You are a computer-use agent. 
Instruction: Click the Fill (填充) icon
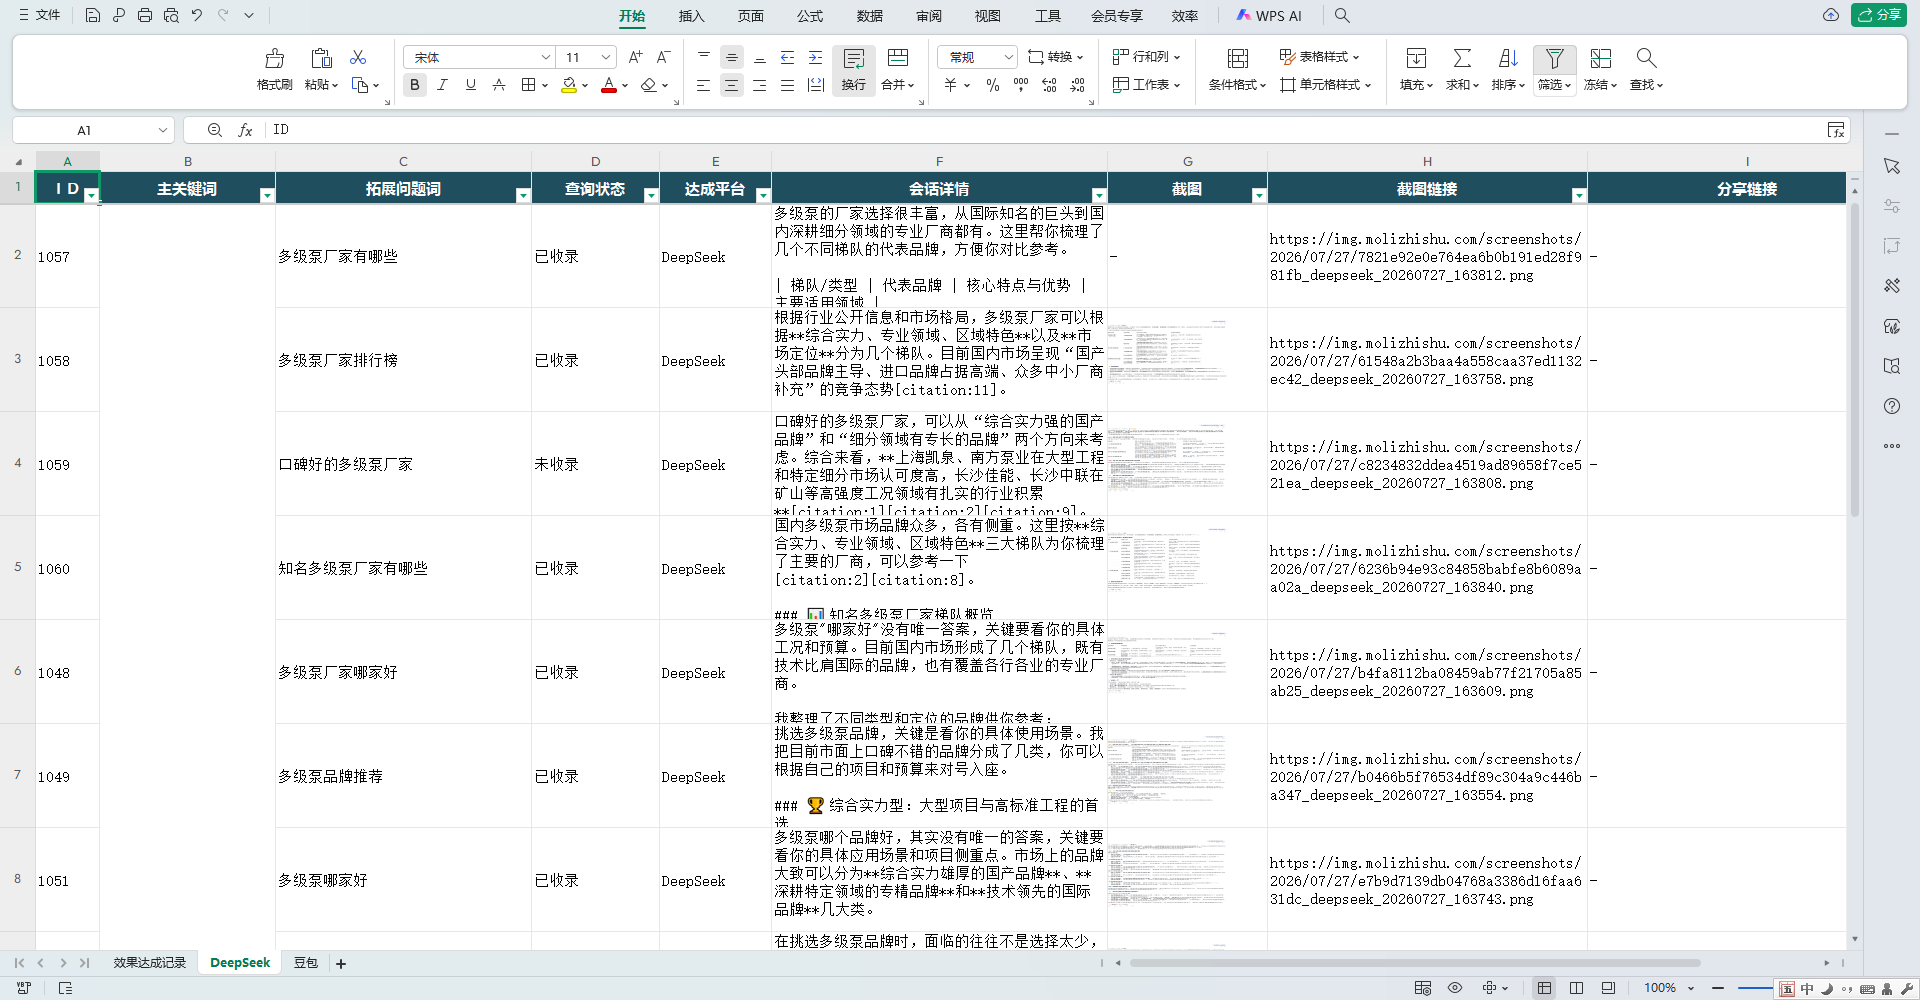[1416, 58]
